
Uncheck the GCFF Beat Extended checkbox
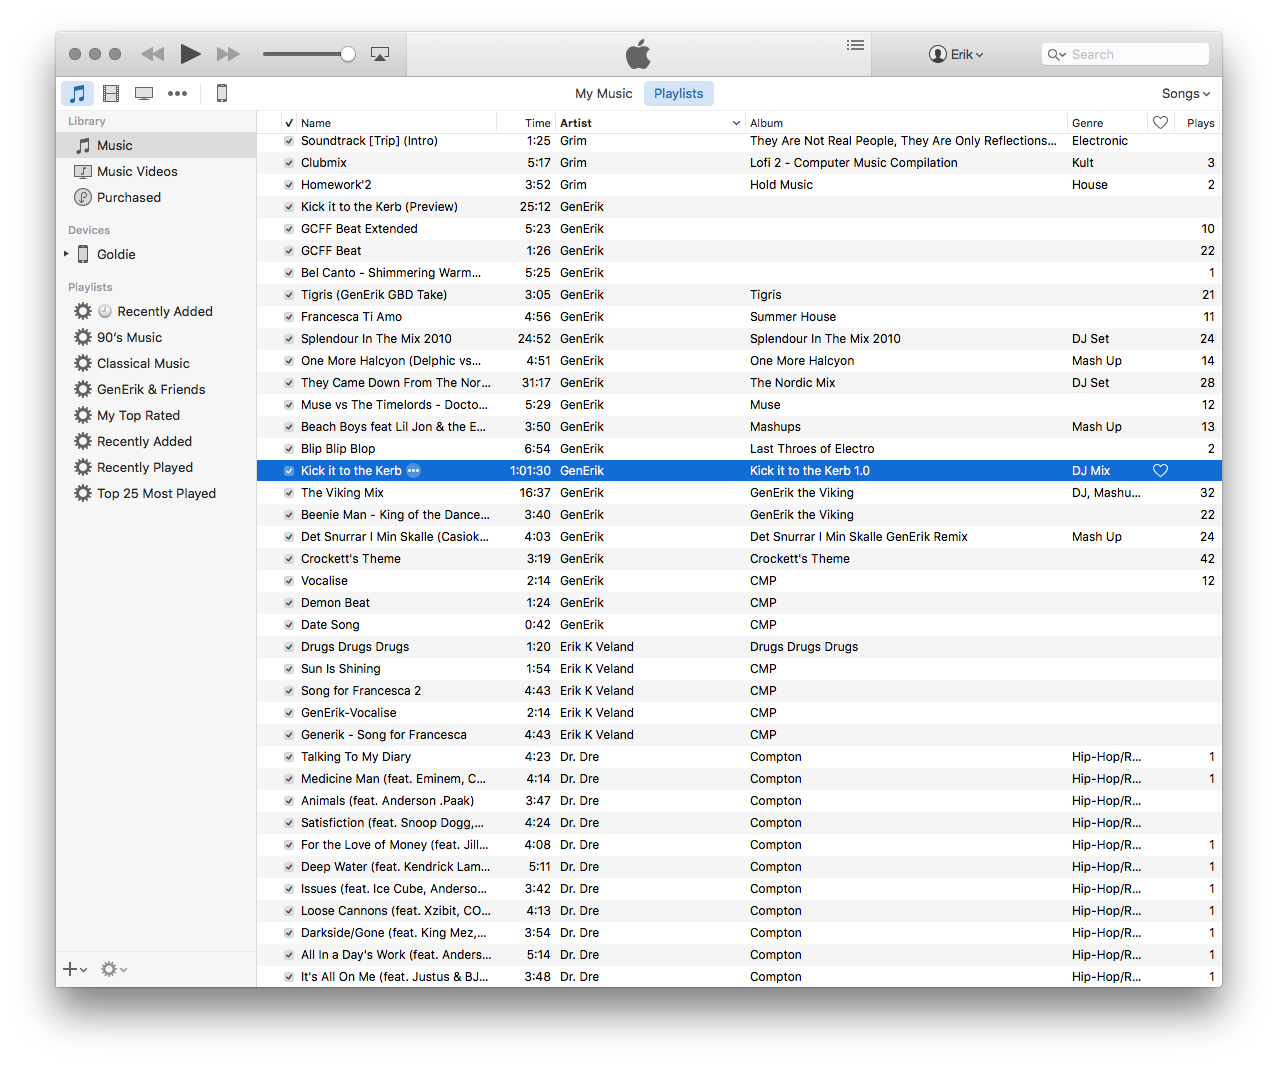(x=289, y=229)
